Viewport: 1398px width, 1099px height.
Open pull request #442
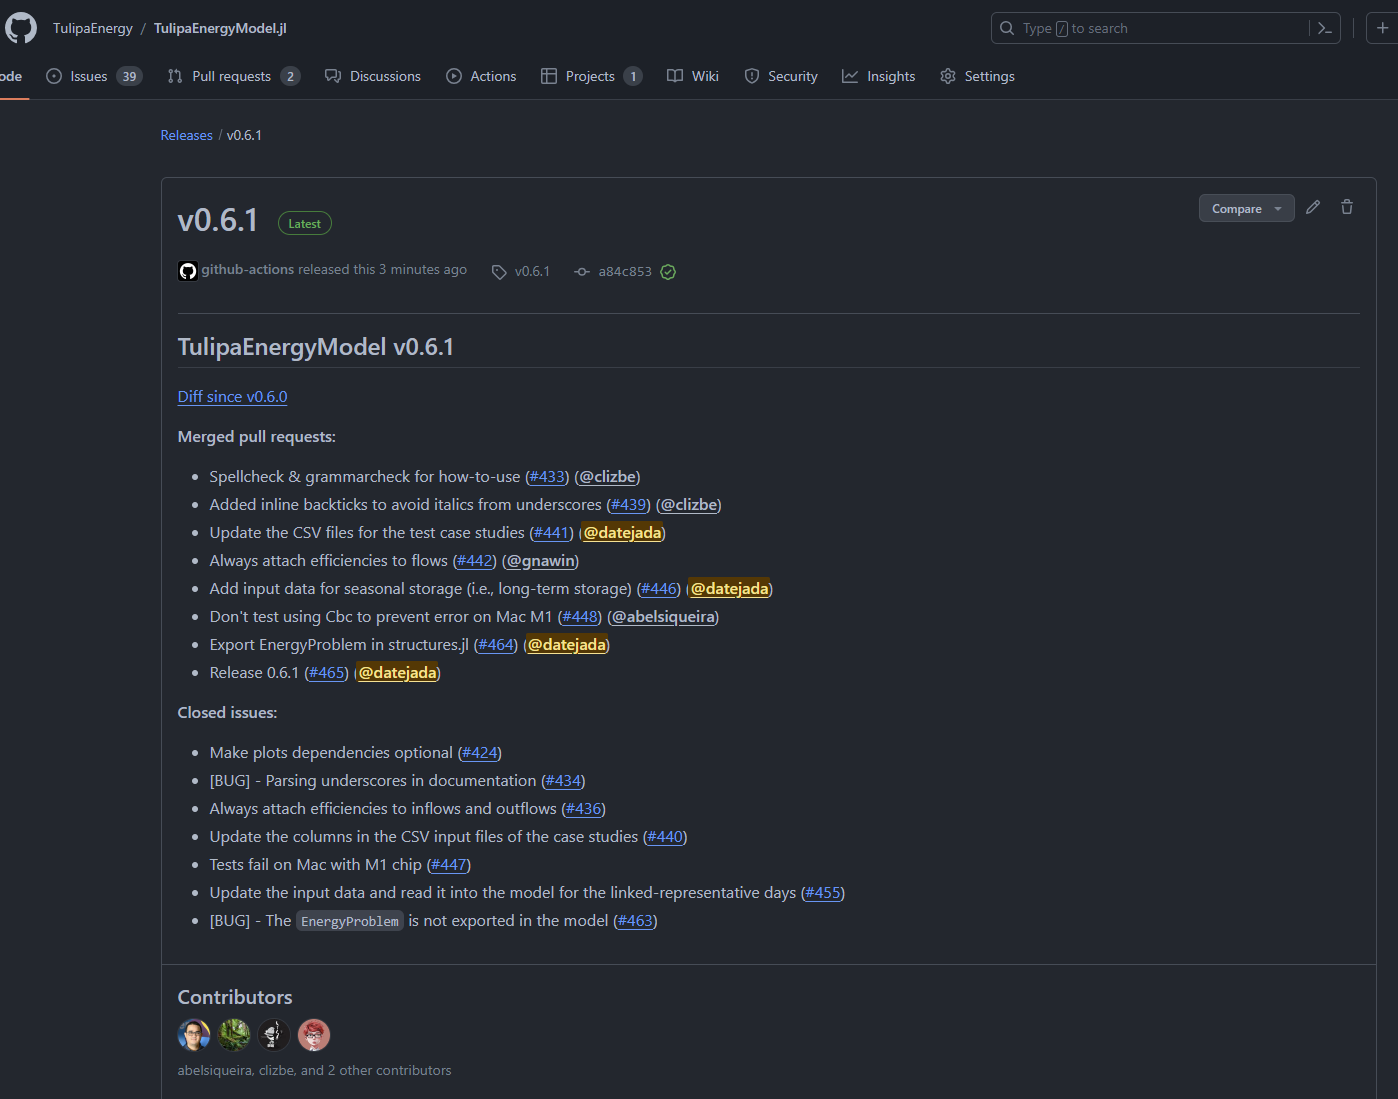(474, 561)
